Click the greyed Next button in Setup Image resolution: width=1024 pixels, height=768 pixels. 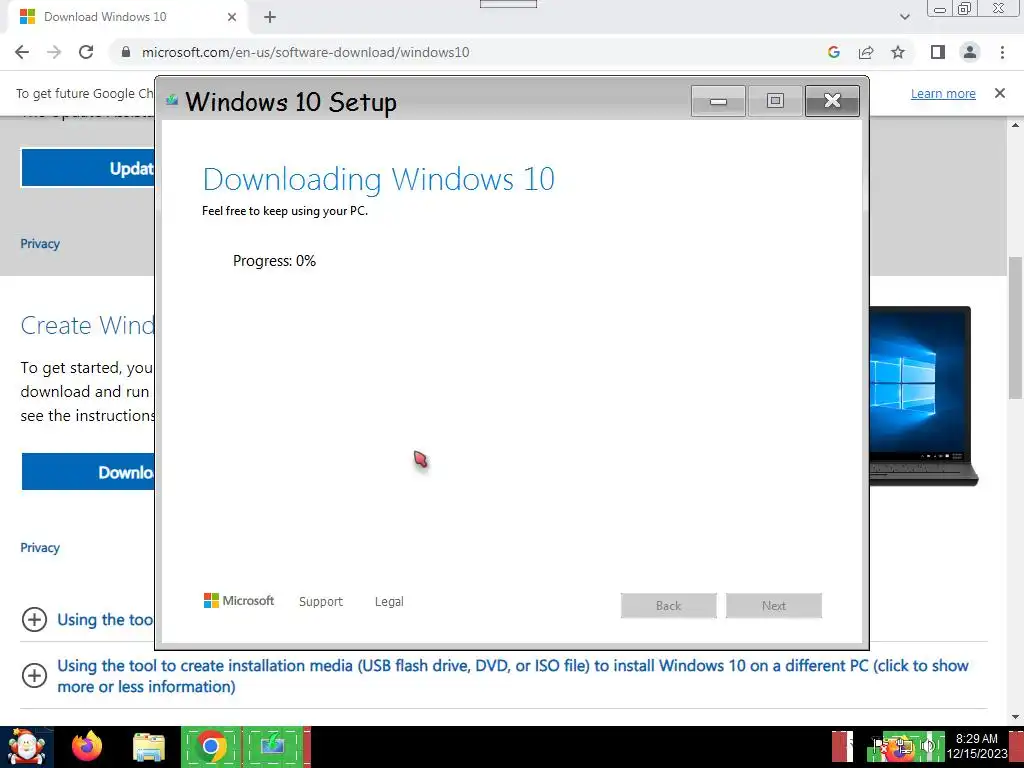[774, 605]
